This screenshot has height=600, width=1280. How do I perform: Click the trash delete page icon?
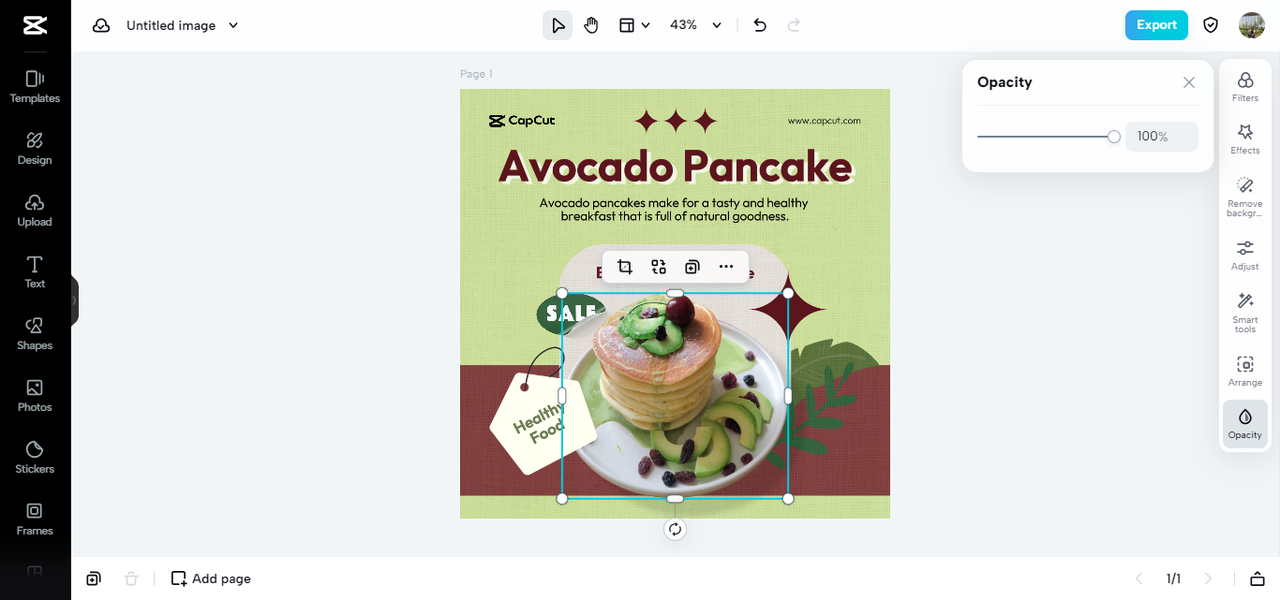(x=131, y=578)
